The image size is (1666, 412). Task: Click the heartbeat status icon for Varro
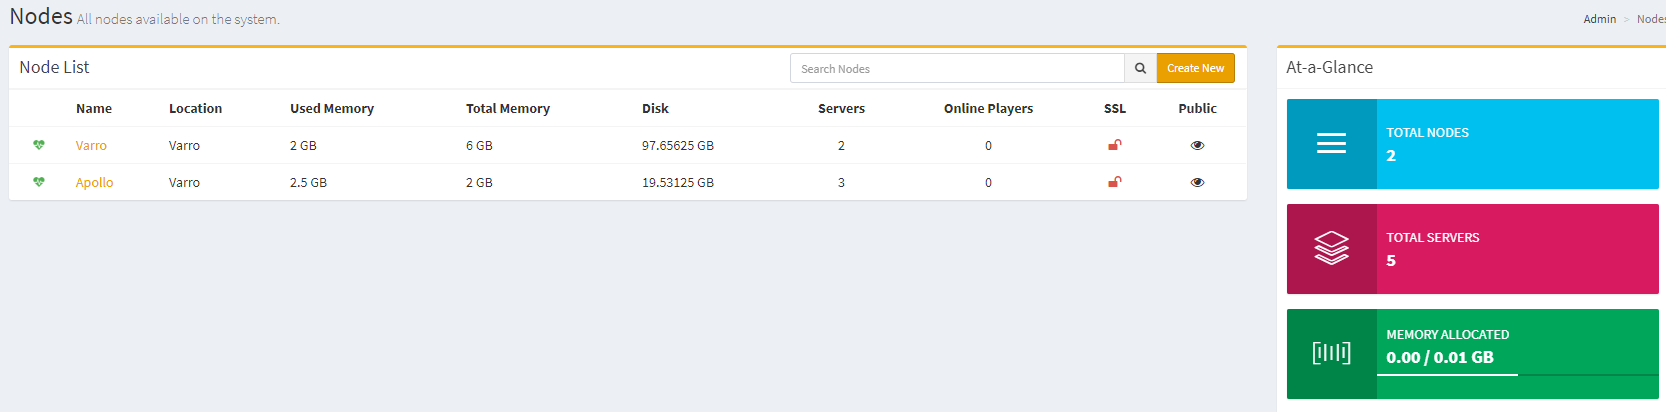tap(39, 145)
